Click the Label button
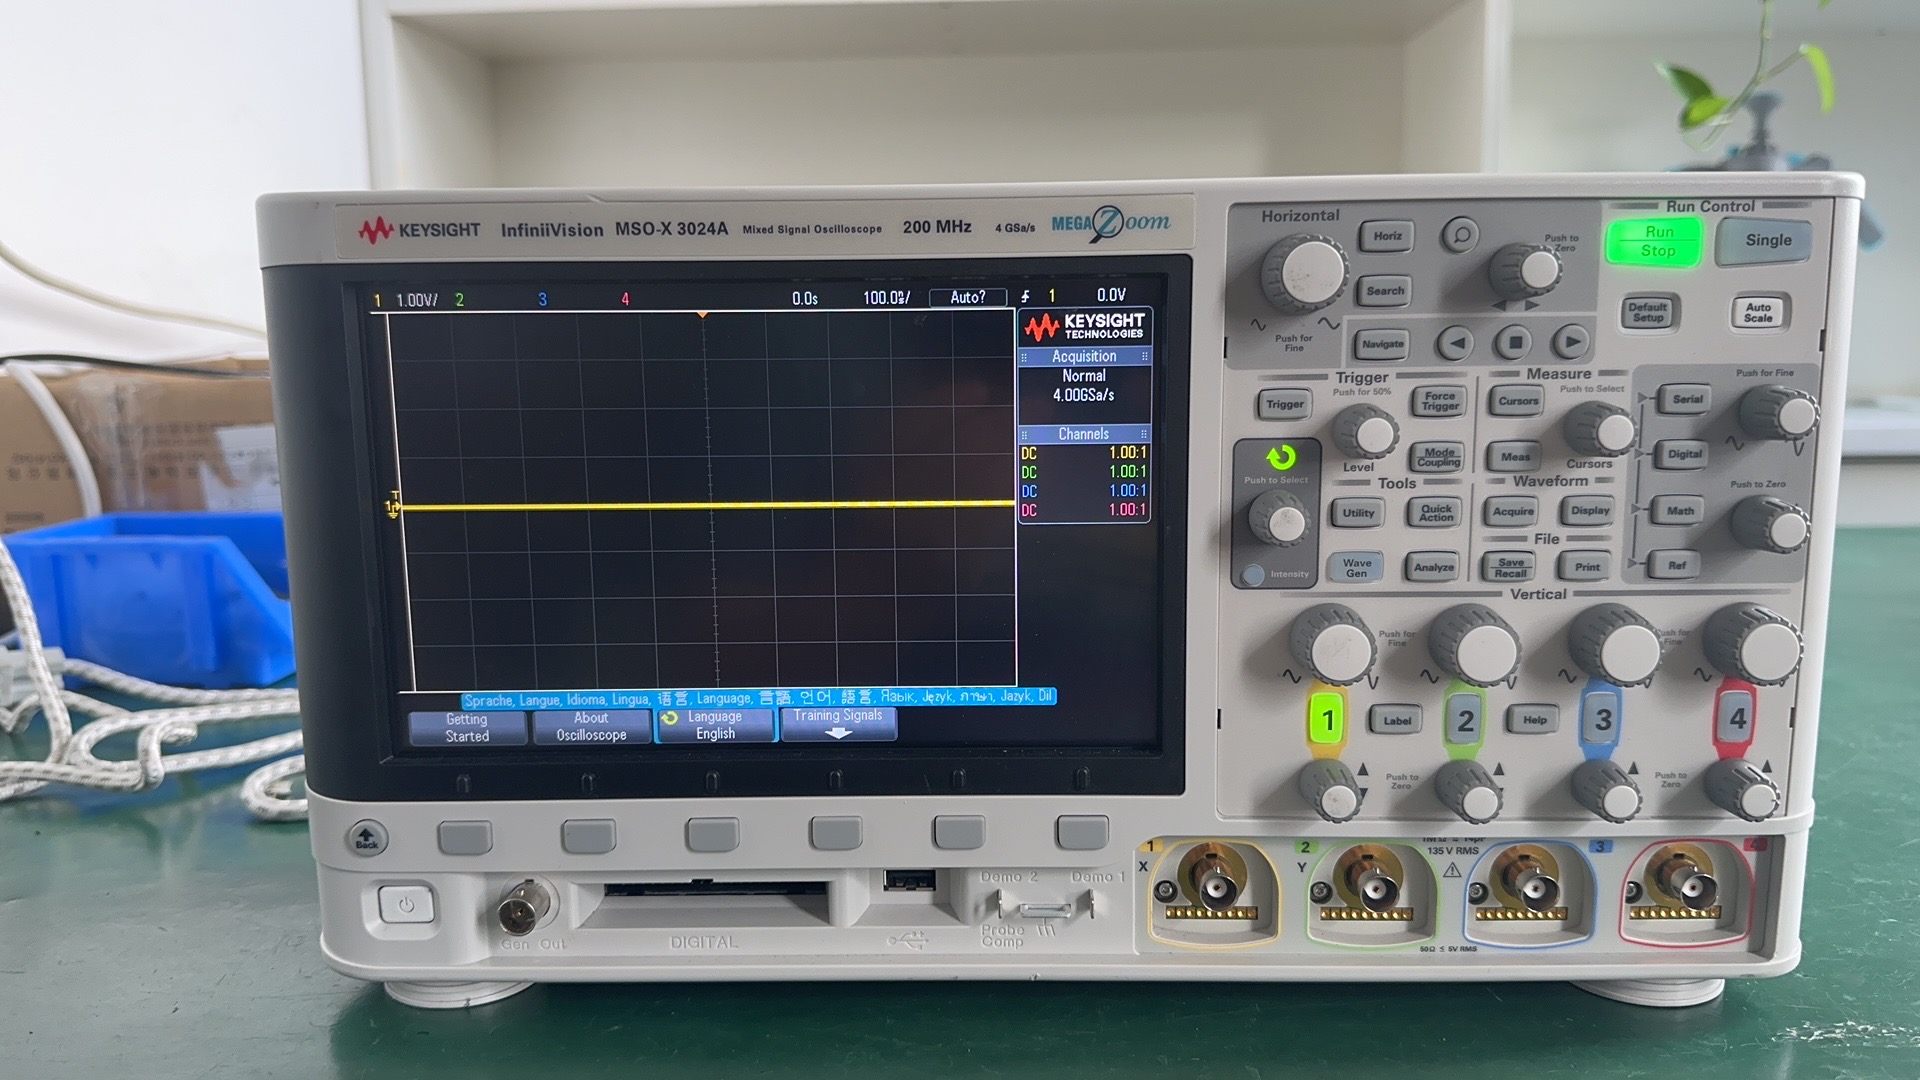 tap(1397, 721)
